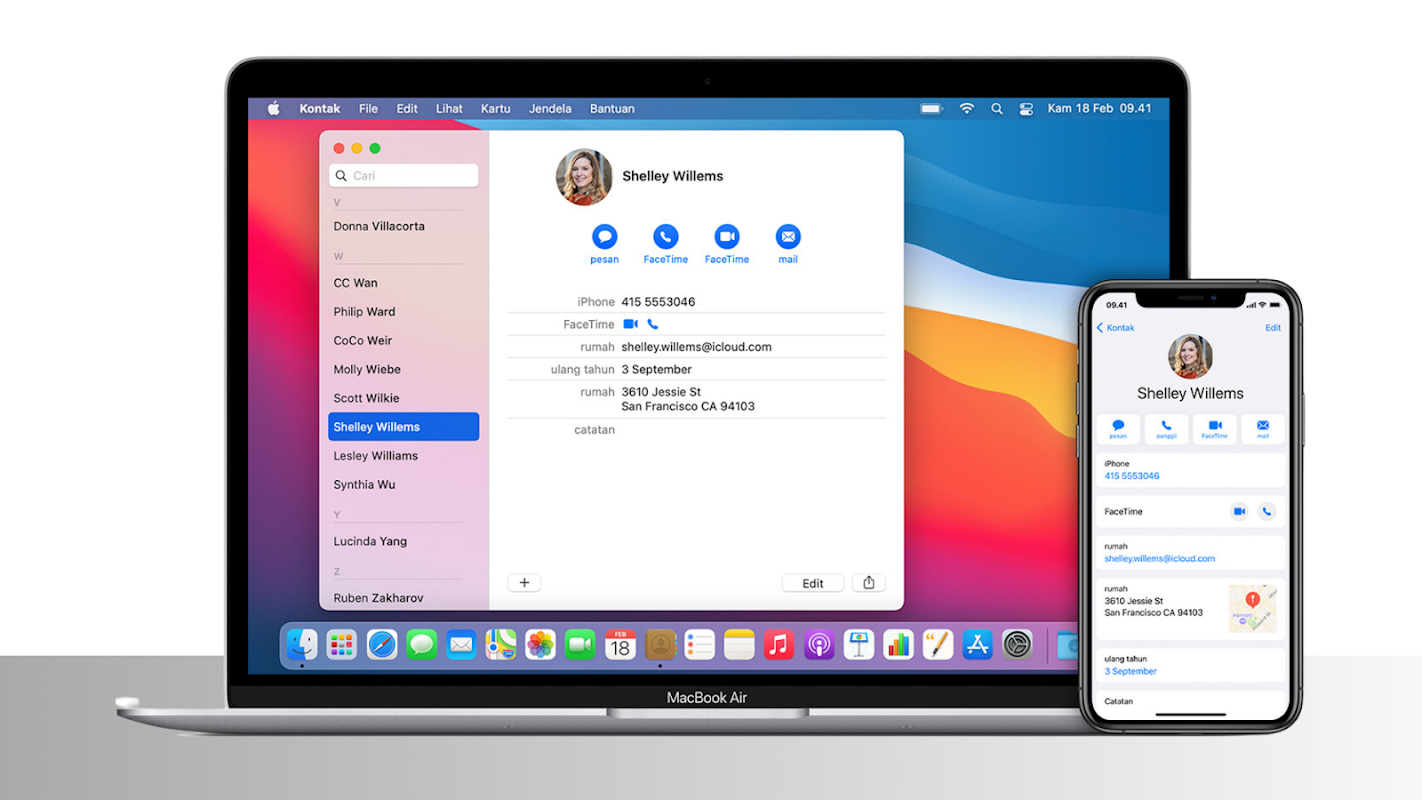
Task: Open the Kontak menu in menu bar
Action: (320, 108)
